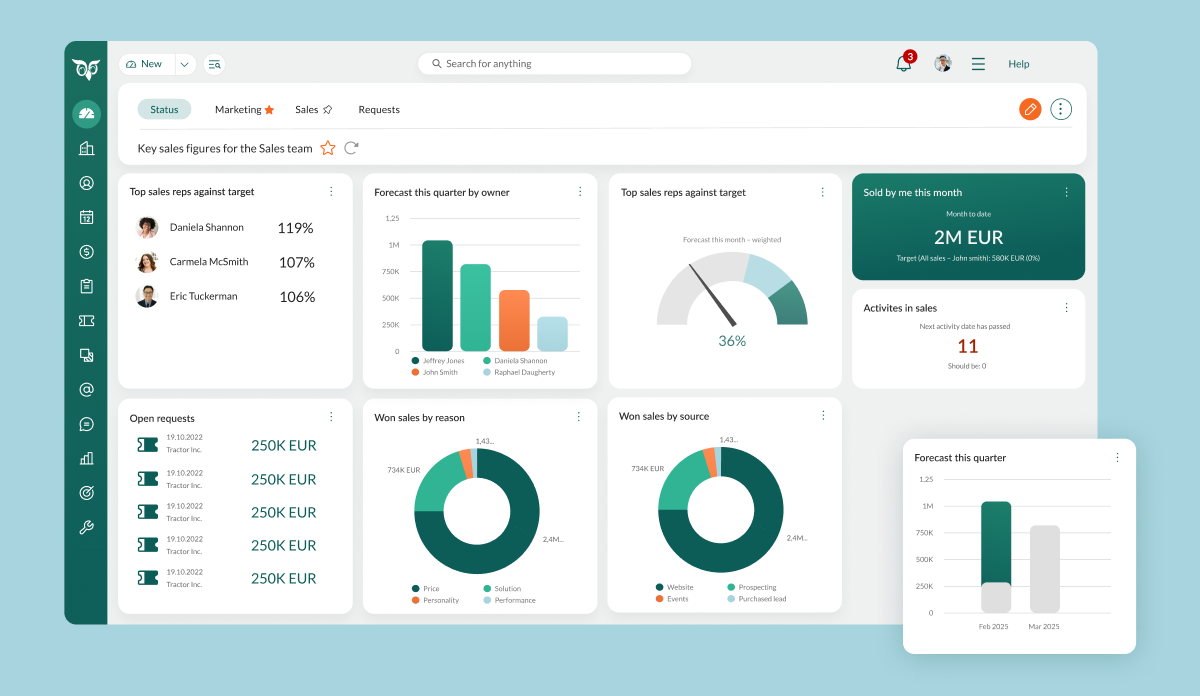Open options menu on Top sales reps widget

click(x=332, y=191)
